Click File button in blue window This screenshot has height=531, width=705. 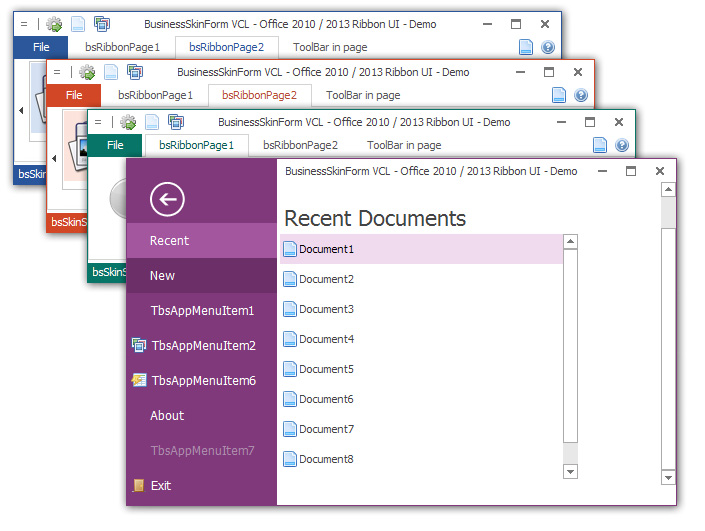[x=41, y=47]
